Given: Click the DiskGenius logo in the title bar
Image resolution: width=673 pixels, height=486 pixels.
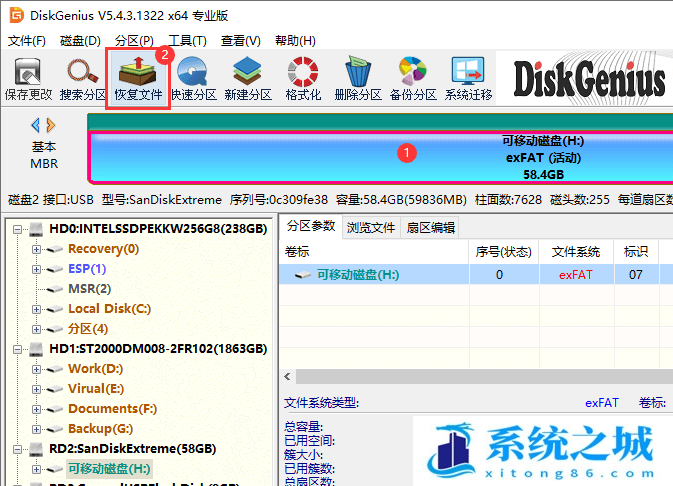Looking at the screenshot, I should tap(17, 15).
